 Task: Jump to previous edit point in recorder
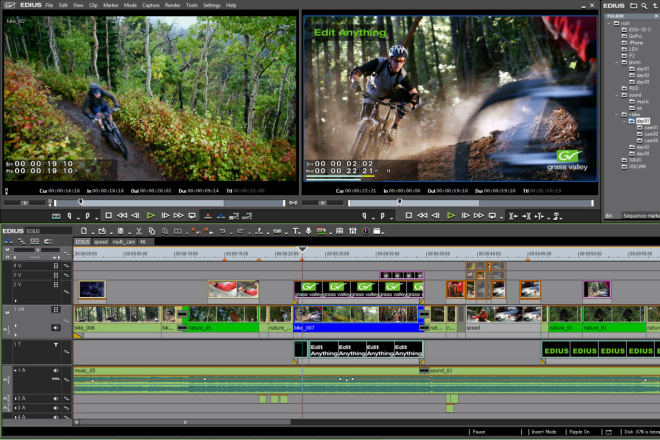click(513, 216)
